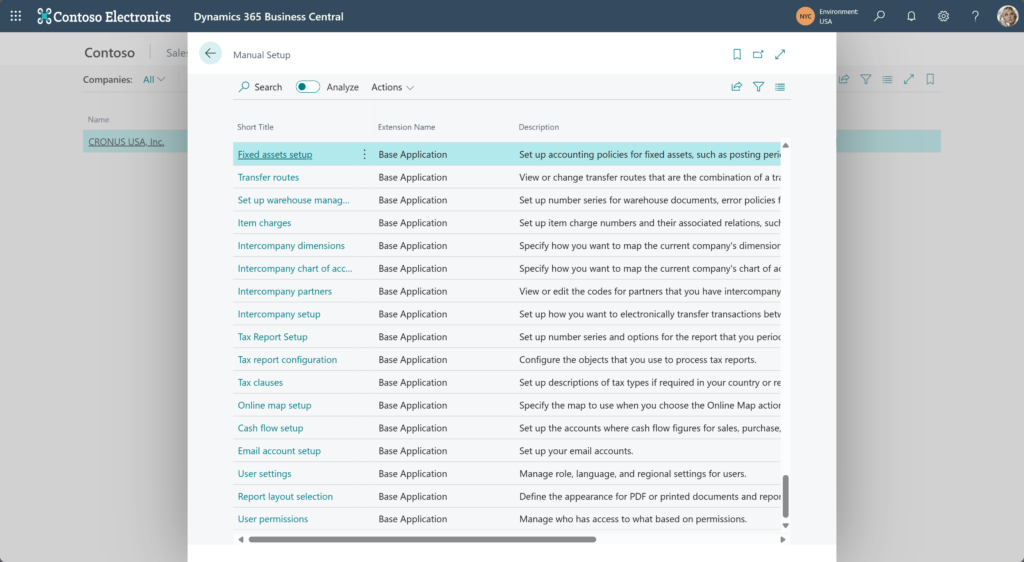Click scroll up arrow of list
Screen dimensions: 1024x562
786,145
